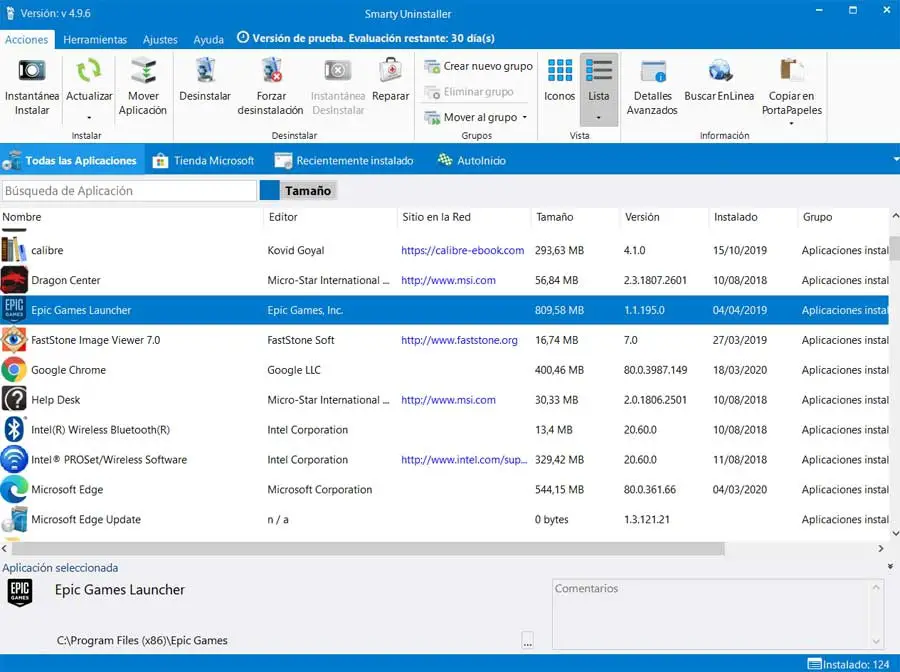The width and height of the screenshot is (900, 672).
Task: Open faststone.org website link
Action: click(459, 340)
